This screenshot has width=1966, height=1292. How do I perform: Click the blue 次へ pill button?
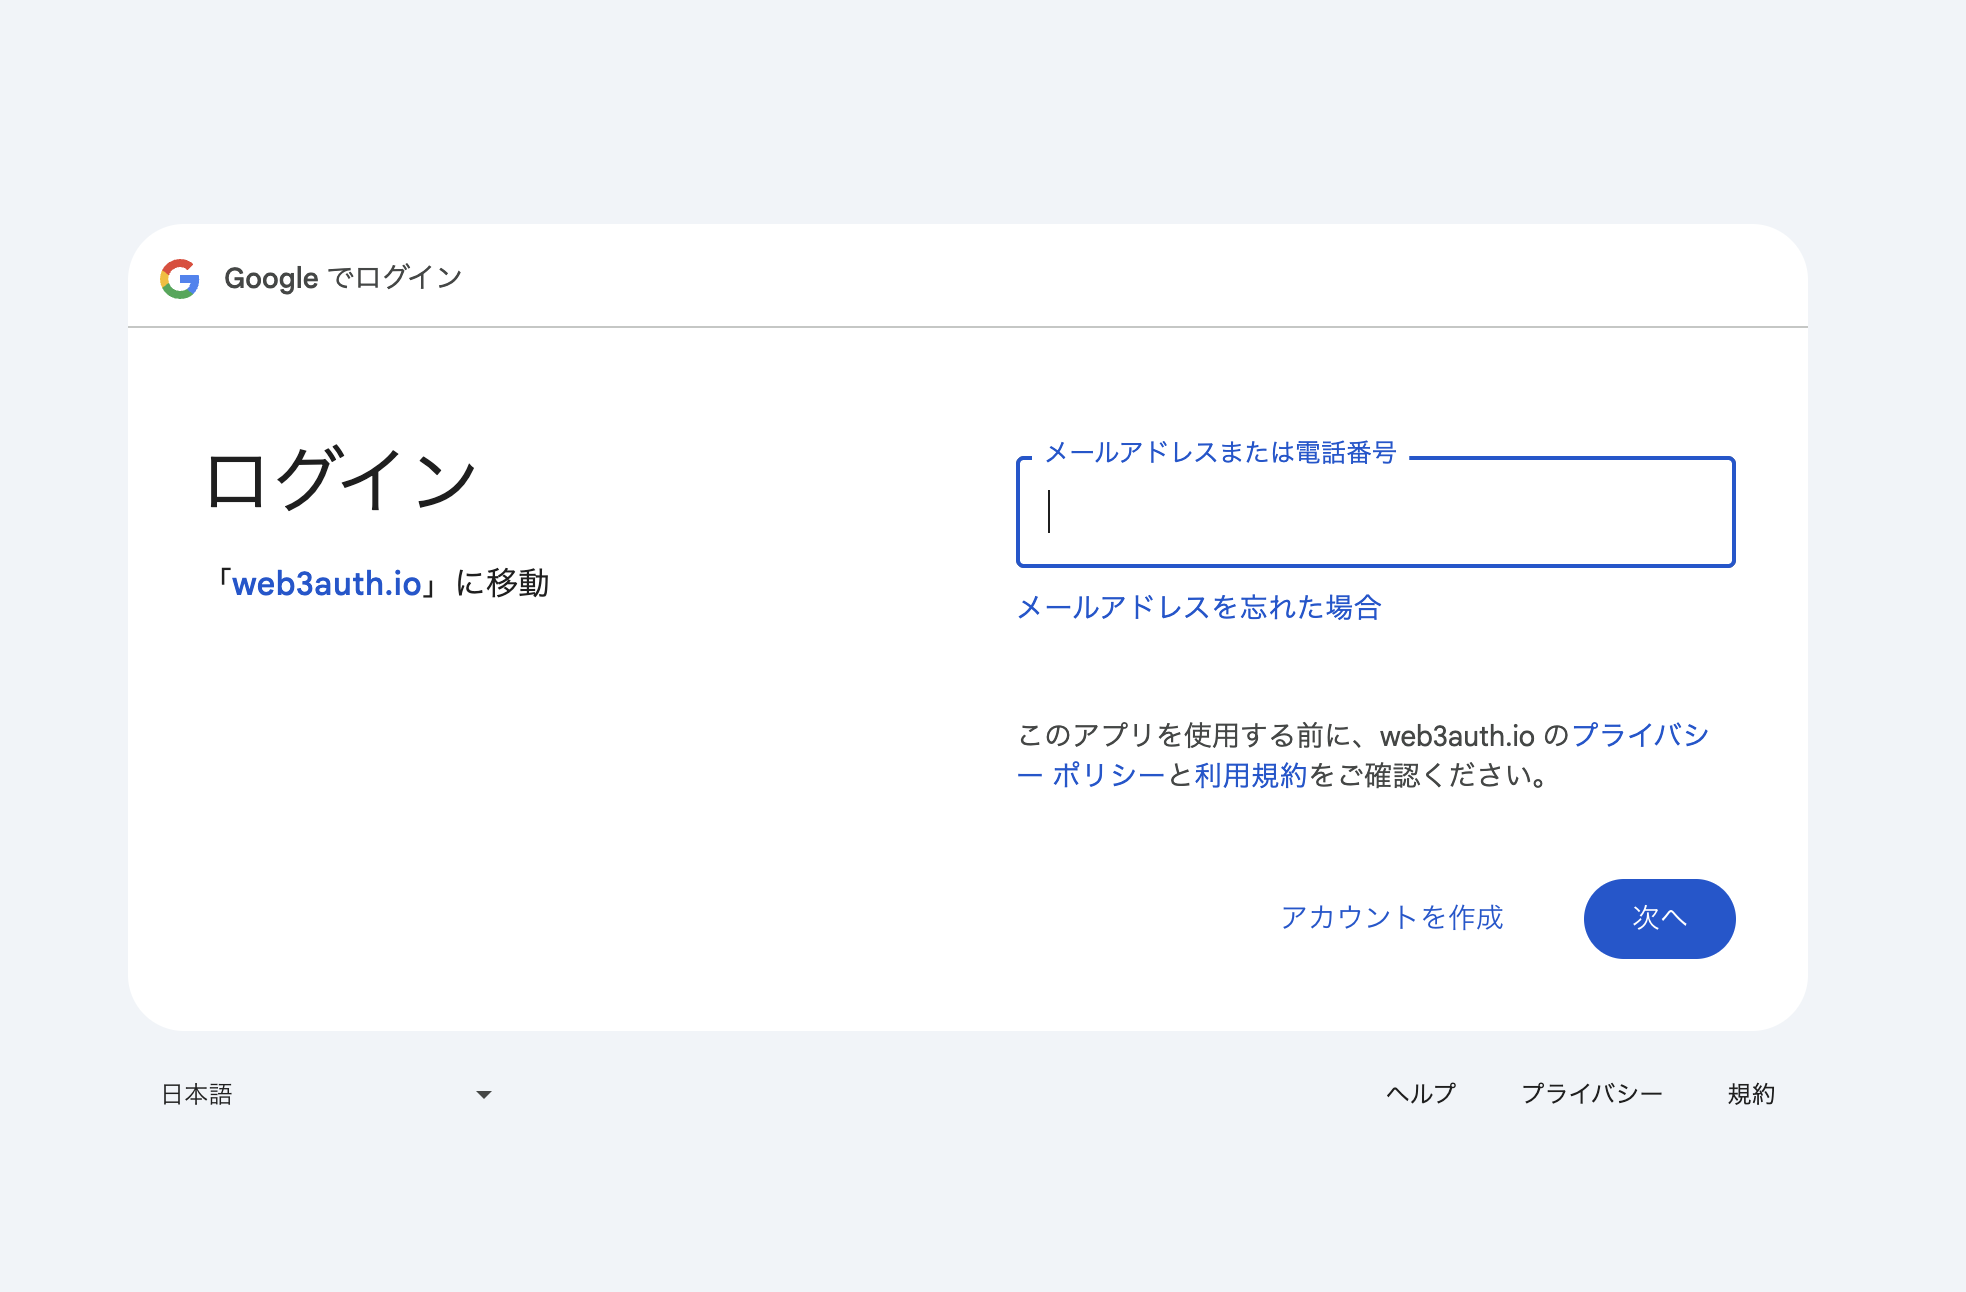point(1659,918)
